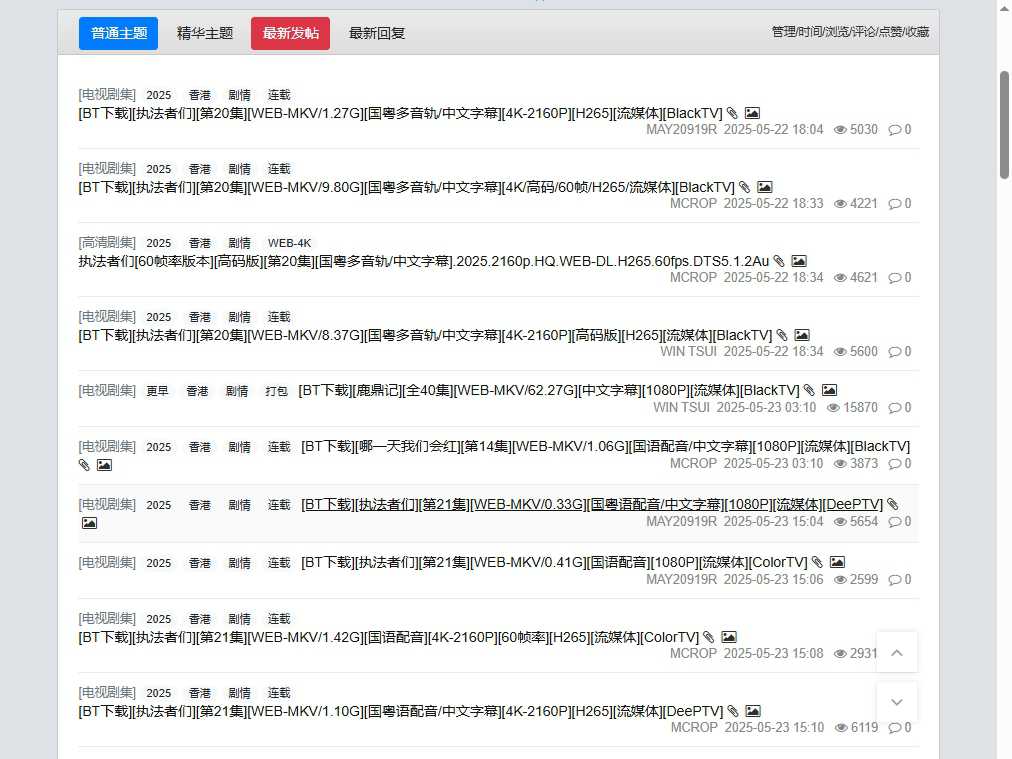
Task: Click username MCROP
Action: pos(693,203)
